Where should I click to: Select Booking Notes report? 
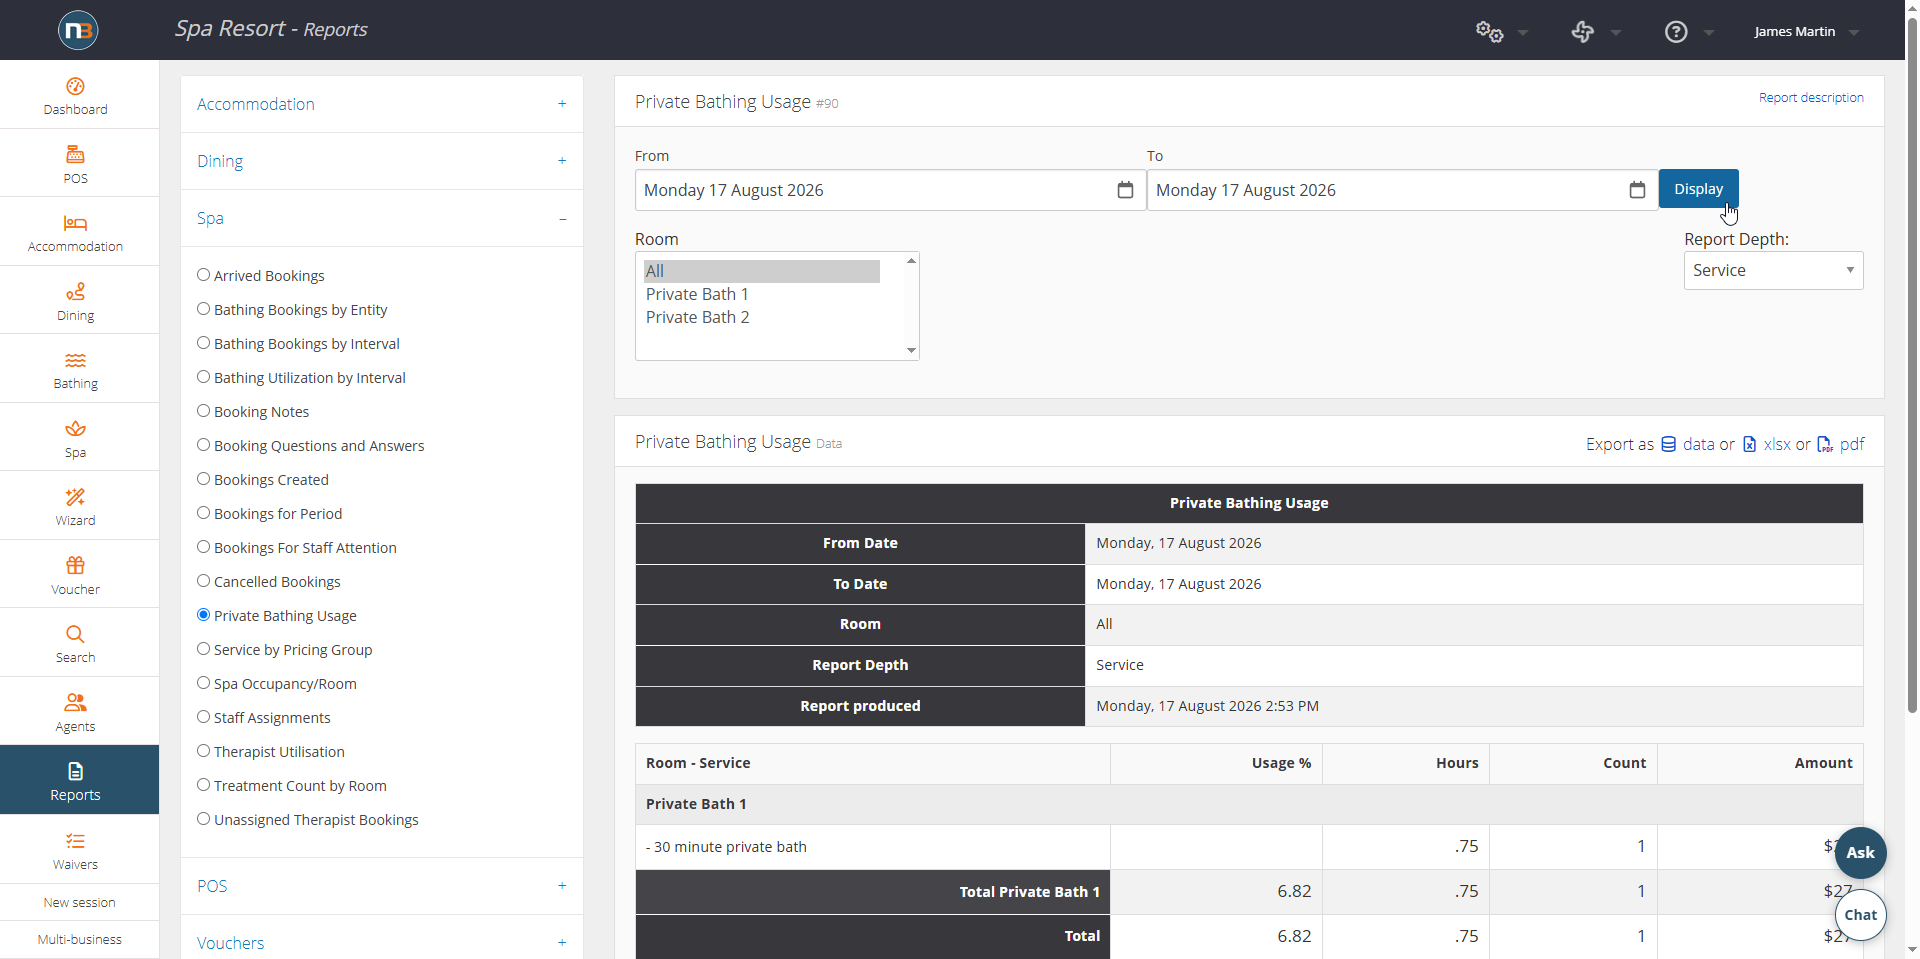[x=203, y=411]
